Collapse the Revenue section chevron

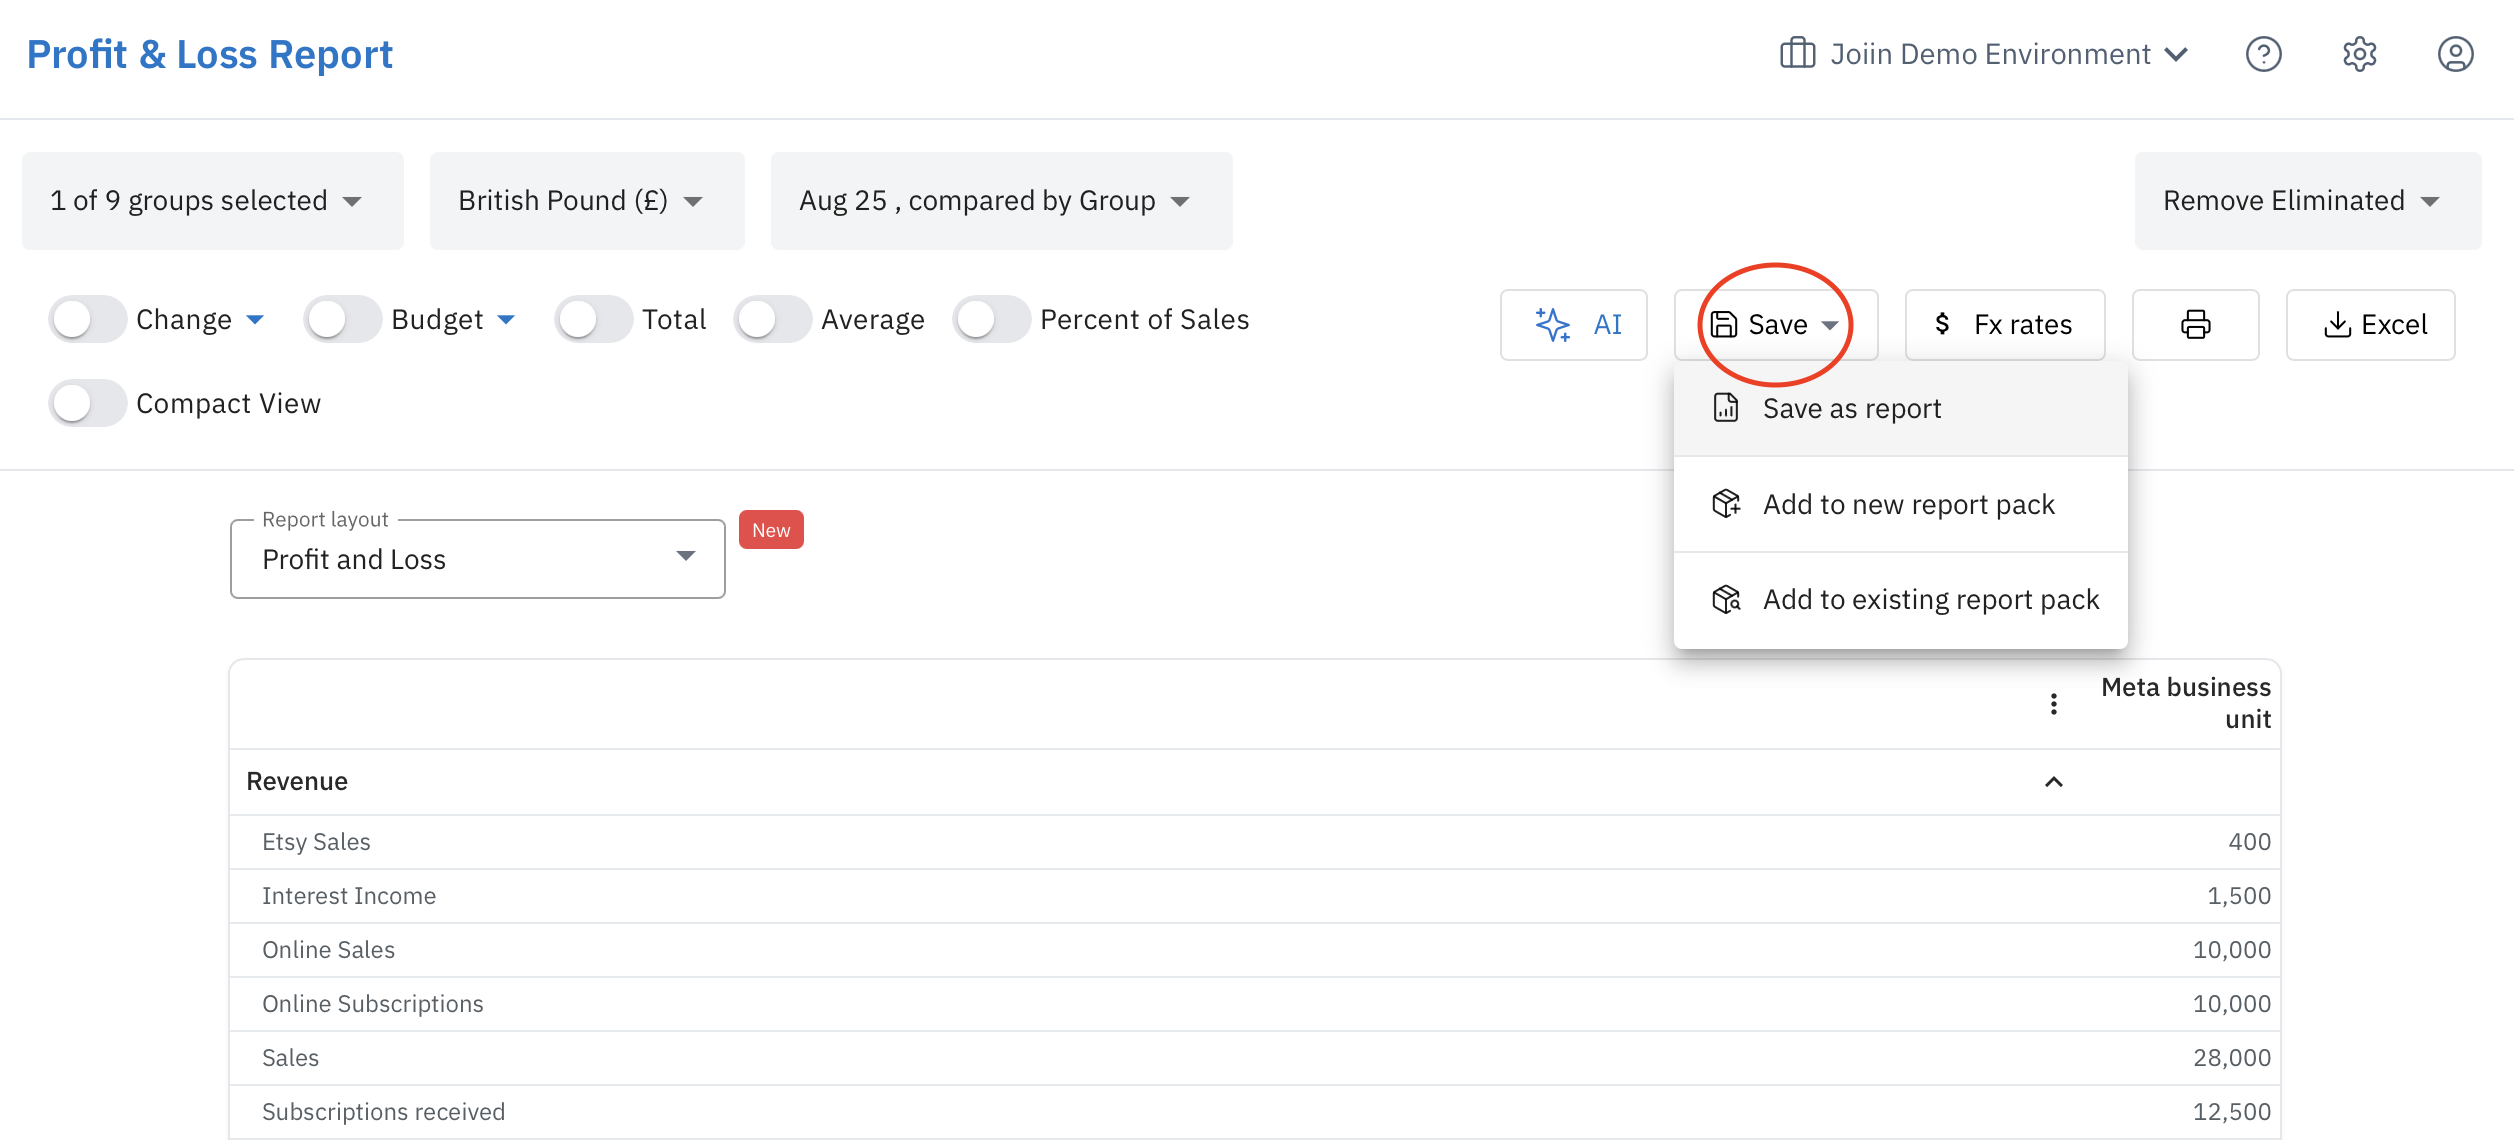coord(2053,782)
